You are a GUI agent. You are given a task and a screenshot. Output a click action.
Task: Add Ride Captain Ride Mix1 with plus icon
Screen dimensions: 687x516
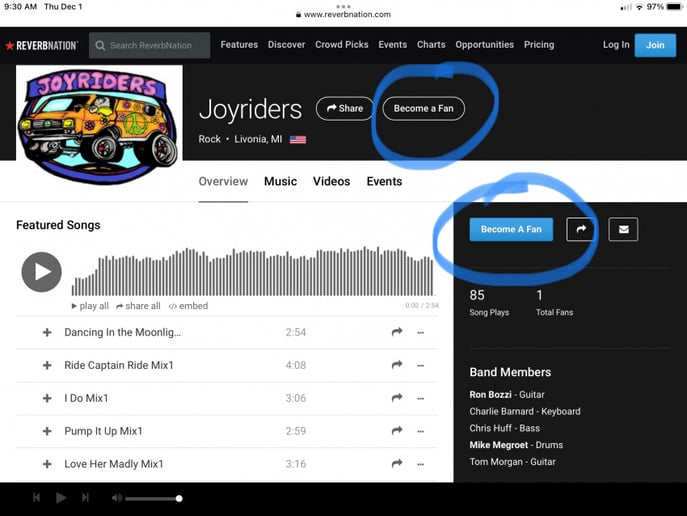tap(47, 365)
